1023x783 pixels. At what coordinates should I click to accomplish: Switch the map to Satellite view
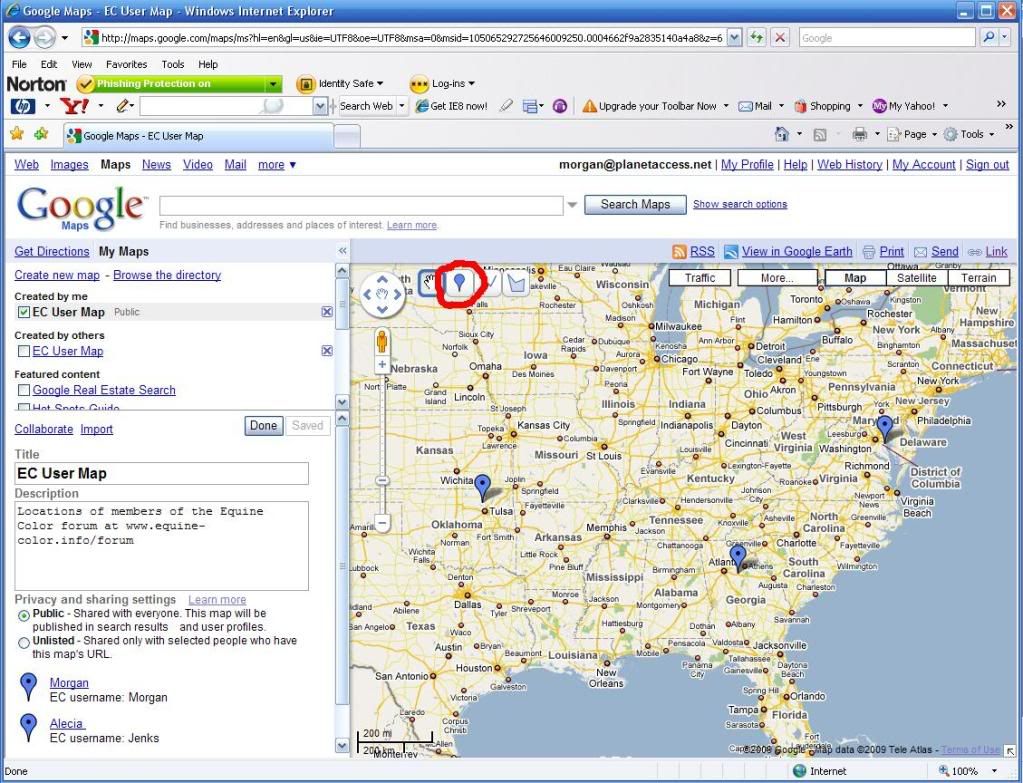coord(917,278)
